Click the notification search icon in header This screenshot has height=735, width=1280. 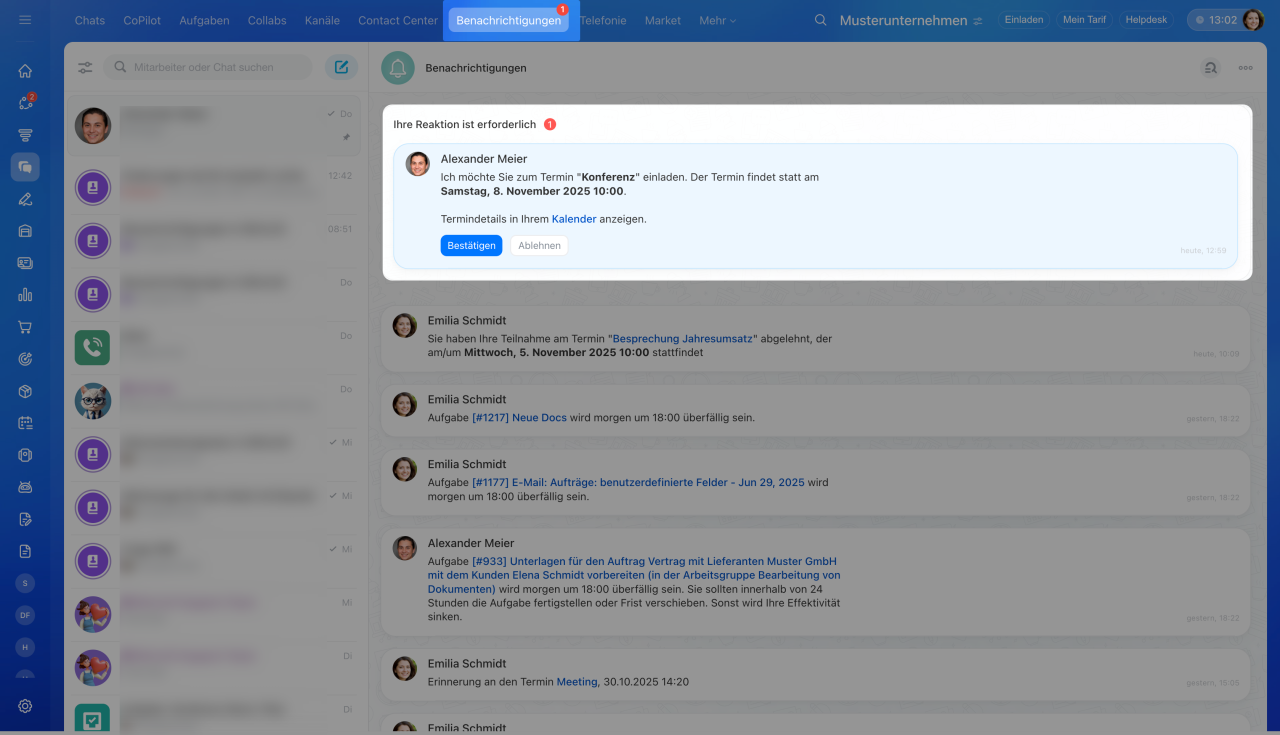pos(1211,68)
